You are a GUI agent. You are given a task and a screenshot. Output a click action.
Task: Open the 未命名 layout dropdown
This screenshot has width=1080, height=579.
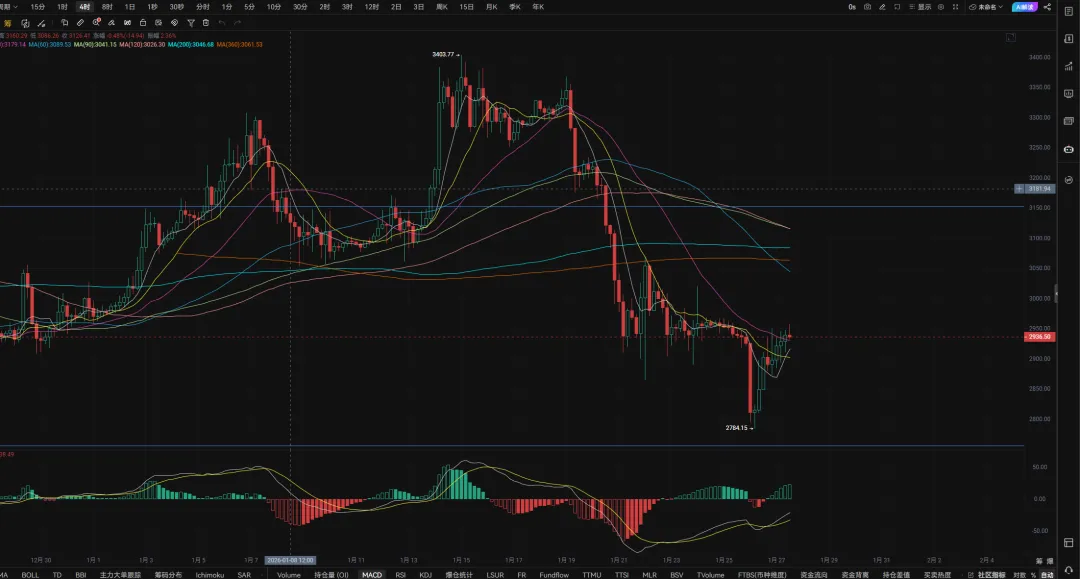point(988,7)
